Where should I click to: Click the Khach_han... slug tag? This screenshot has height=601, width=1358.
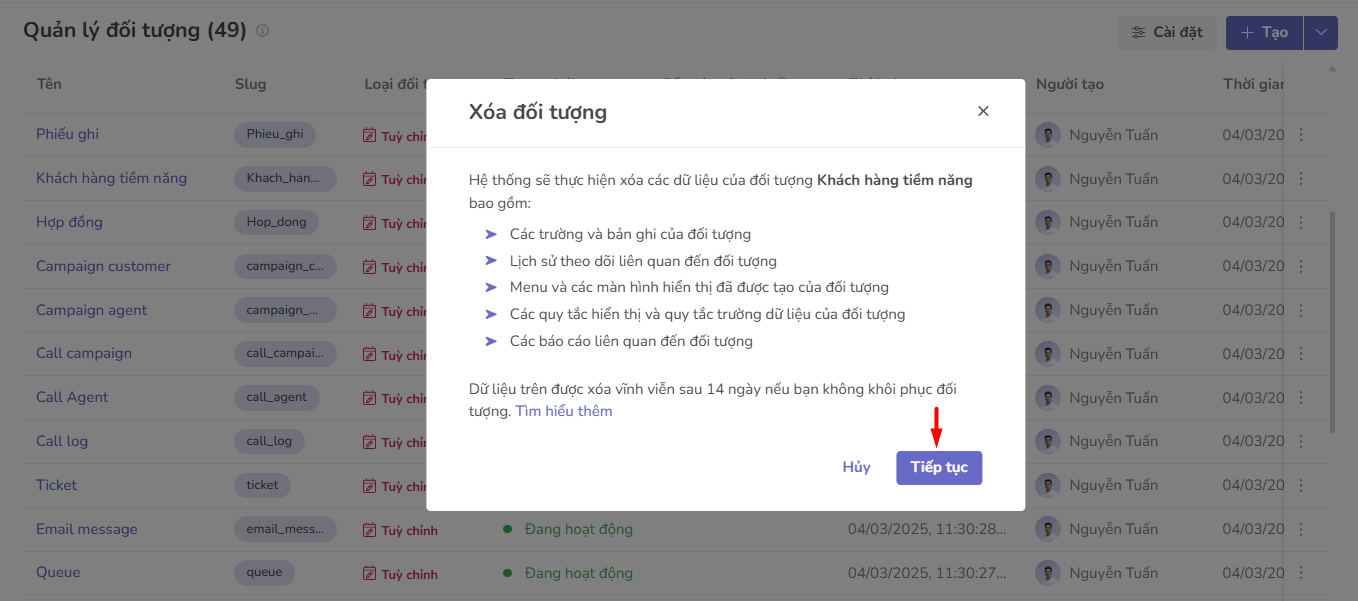285,178
